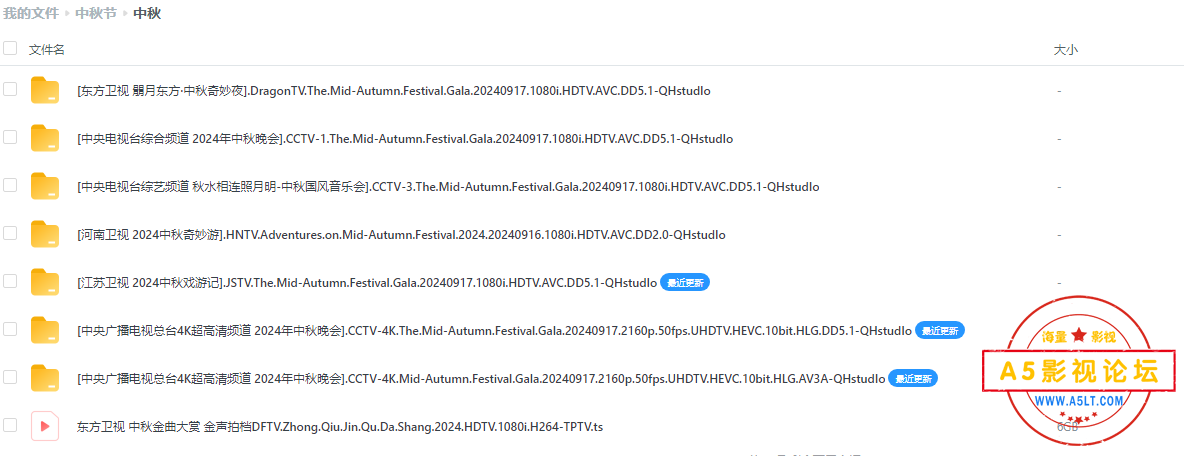Viewport: 1184px width, 456px height.
Task: Check the box for the DragonTV folder
Action: pos(10,89)
